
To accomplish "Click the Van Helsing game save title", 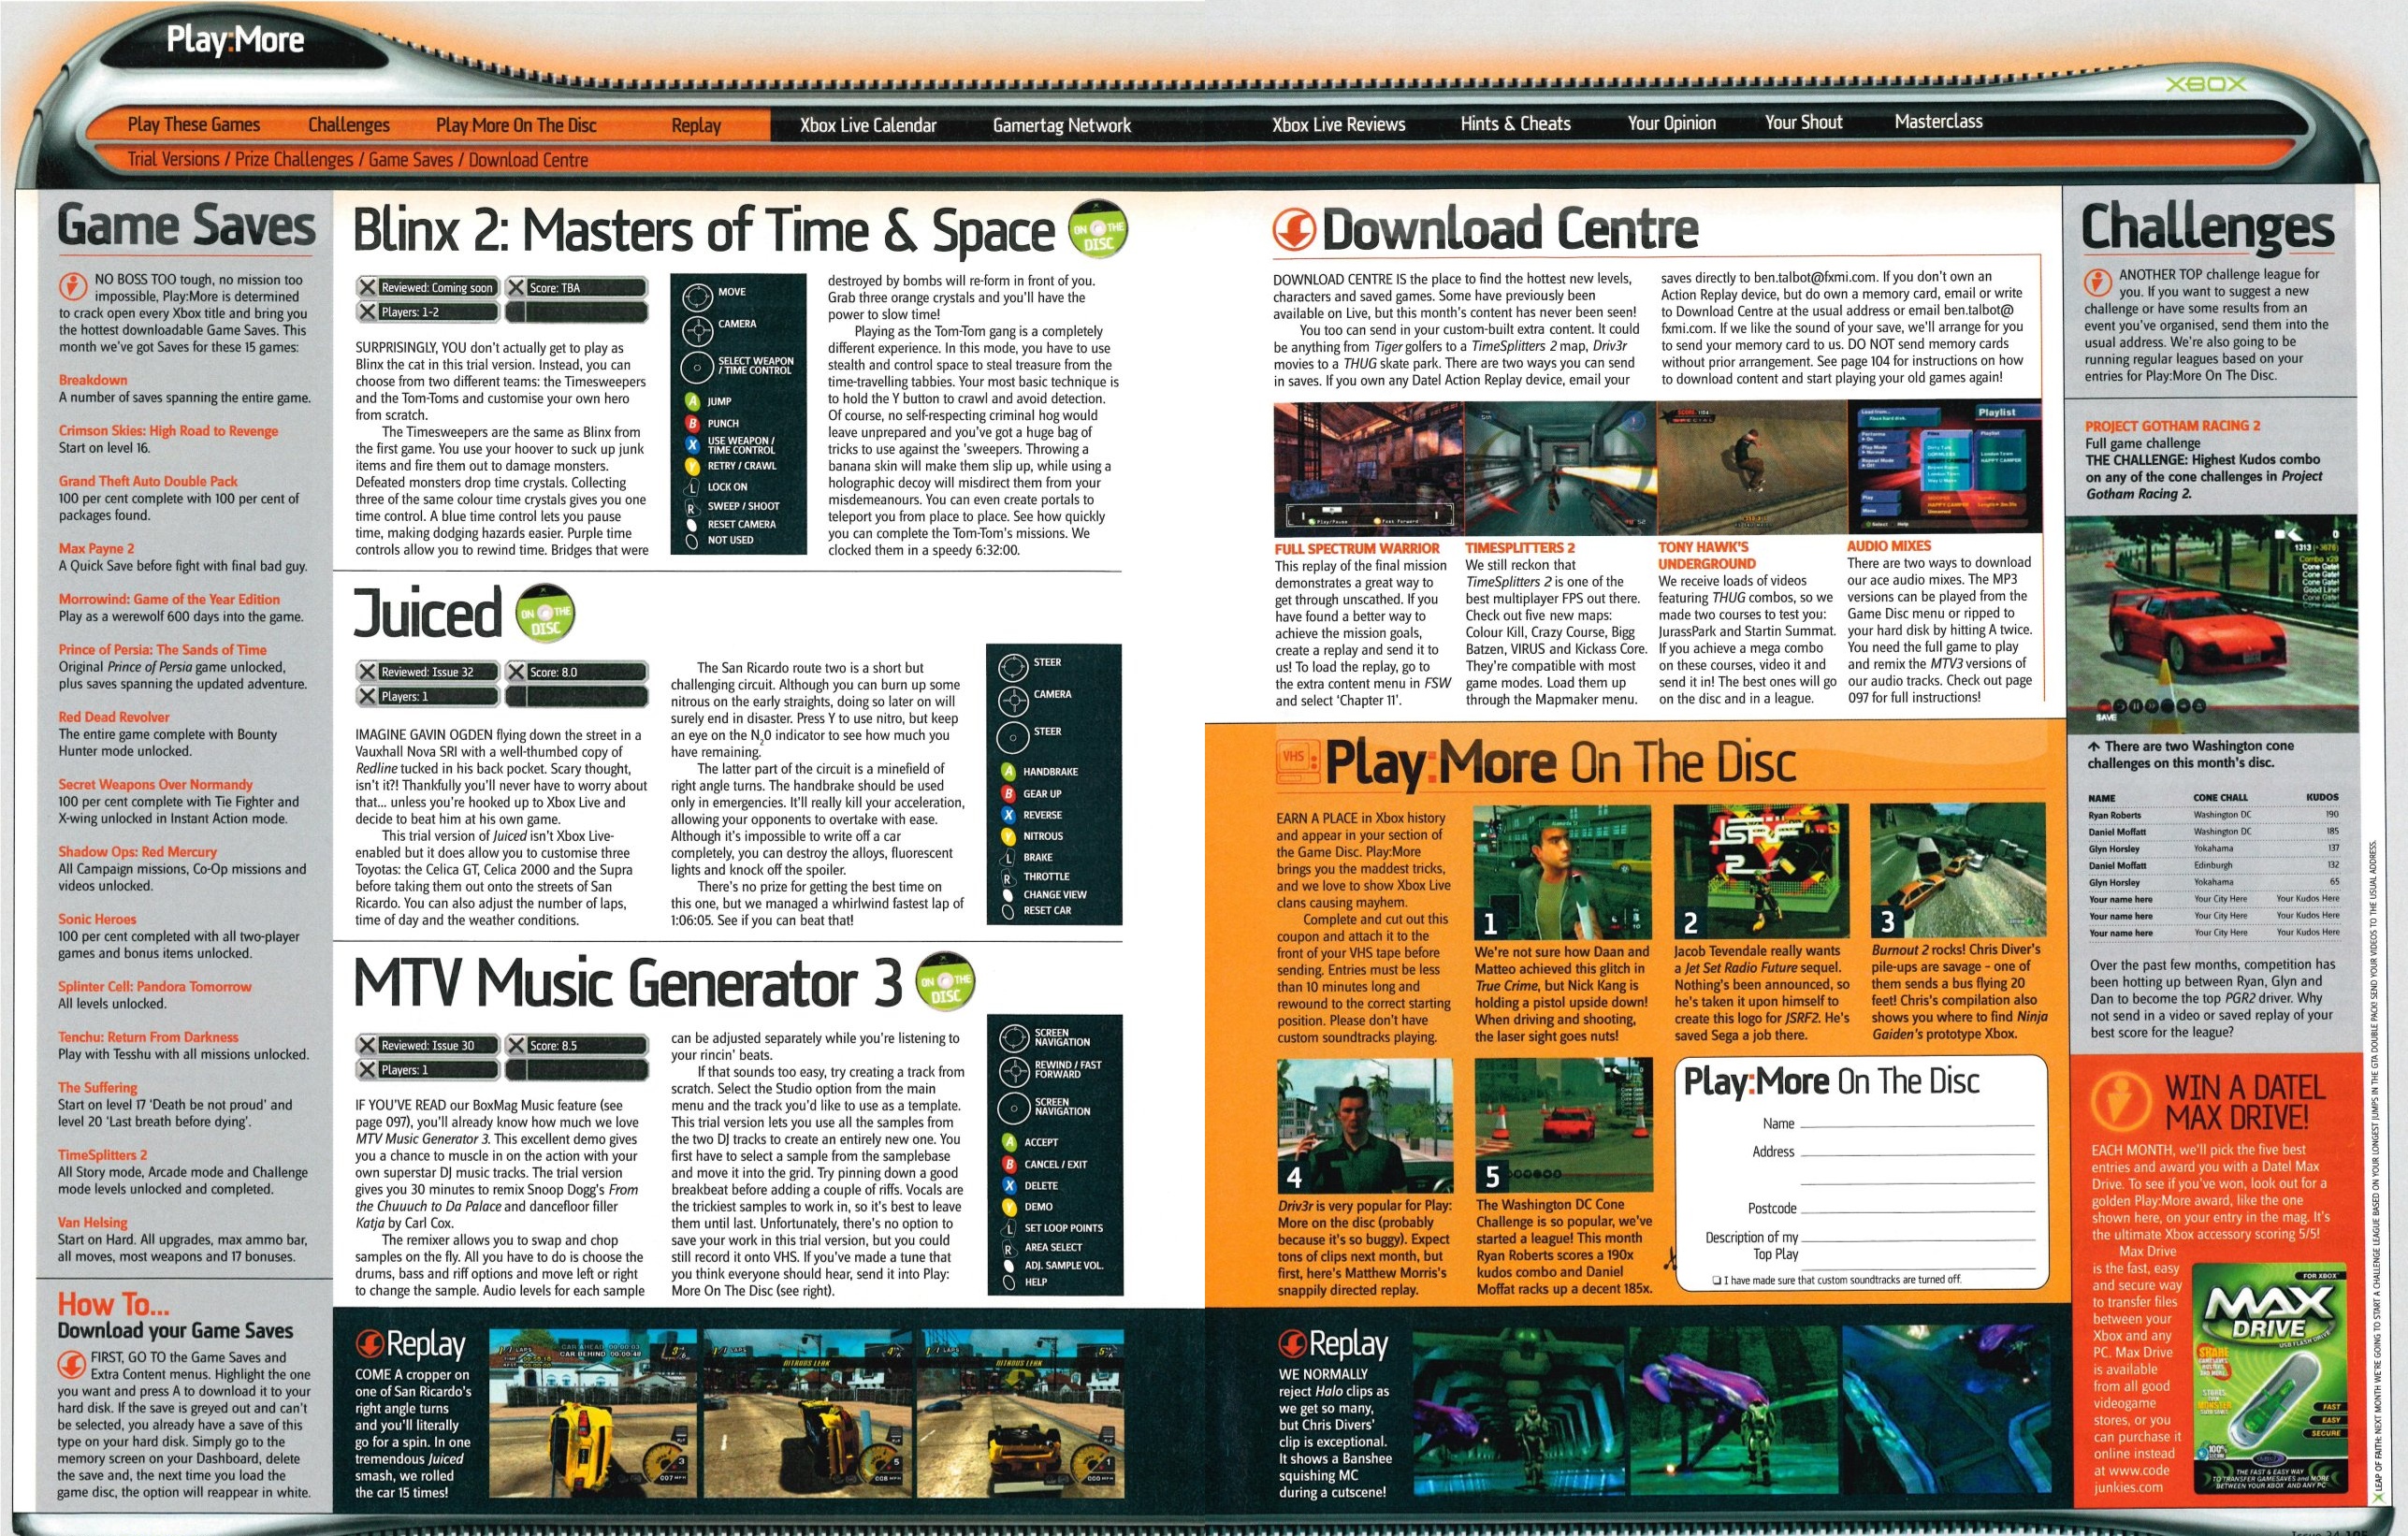I will tap(93, 1222).
